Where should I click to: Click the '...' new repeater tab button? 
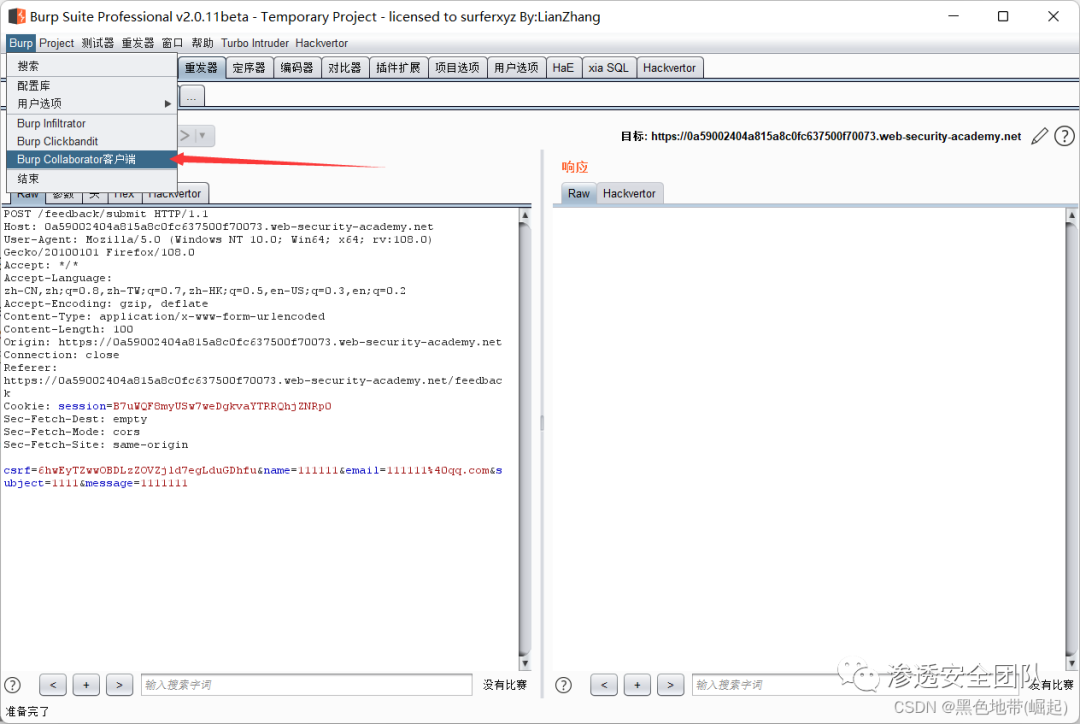pyautogui.click(x=191, y=96)
